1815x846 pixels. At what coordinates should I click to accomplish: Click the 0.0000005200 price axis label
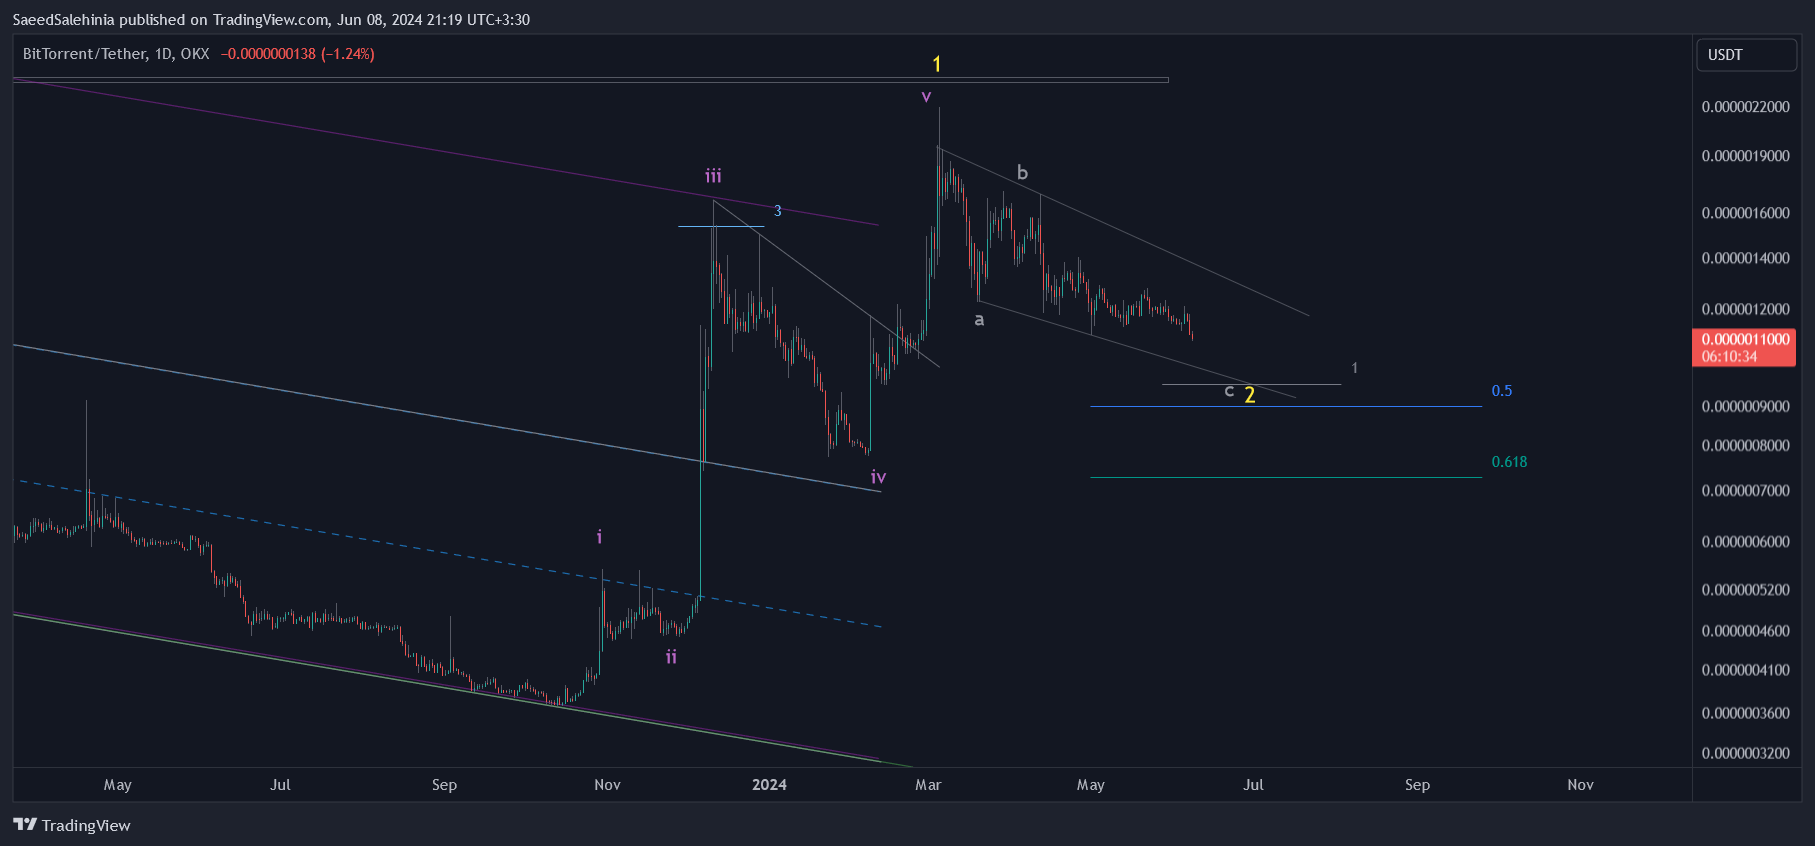pyautogui.click(x=1745, y=590)
